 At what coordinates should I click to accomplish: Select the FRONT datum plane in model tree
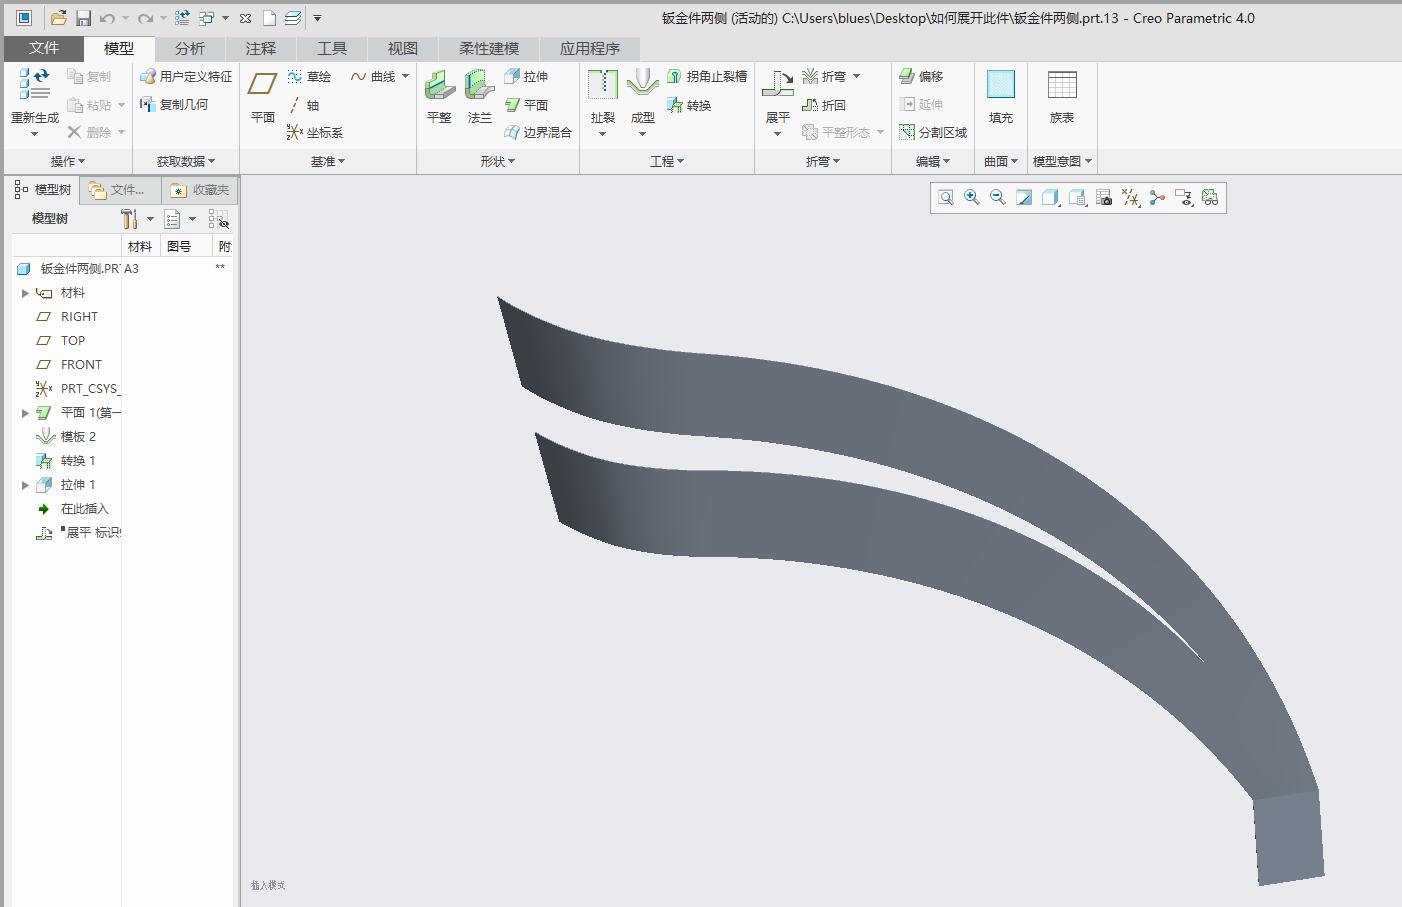click(x=81, y=365)
